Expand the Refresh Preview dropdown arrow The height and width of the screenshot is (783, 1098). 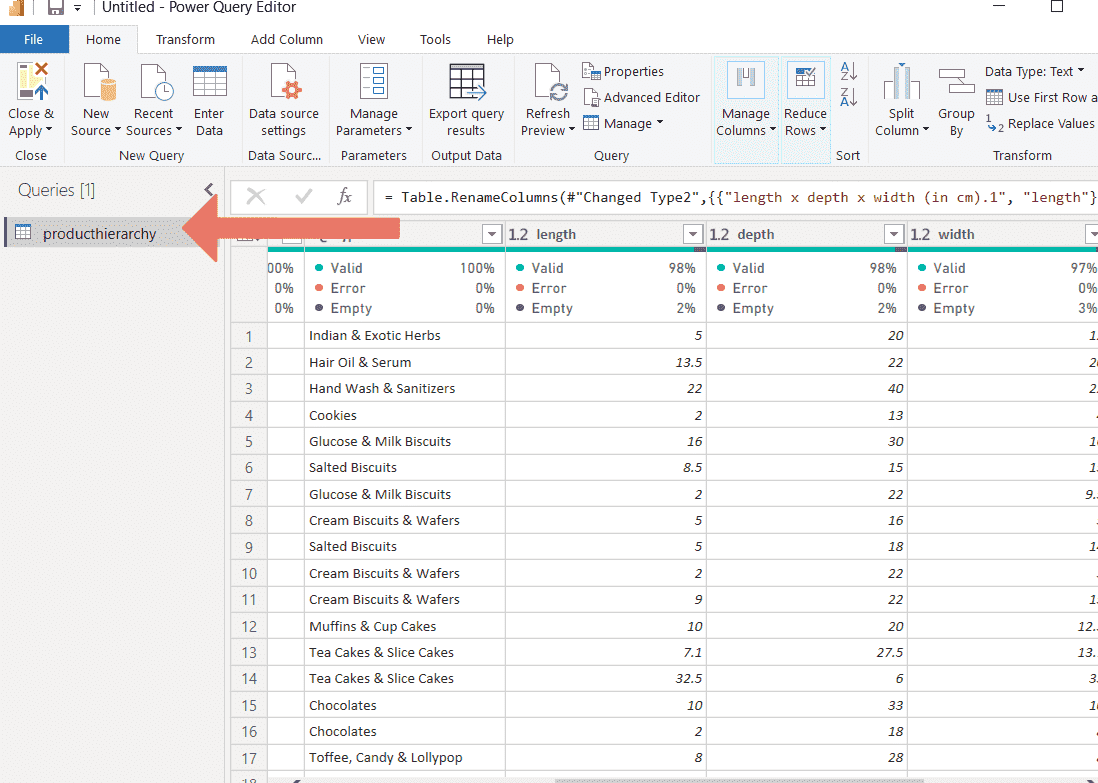[x=571, y=130]
